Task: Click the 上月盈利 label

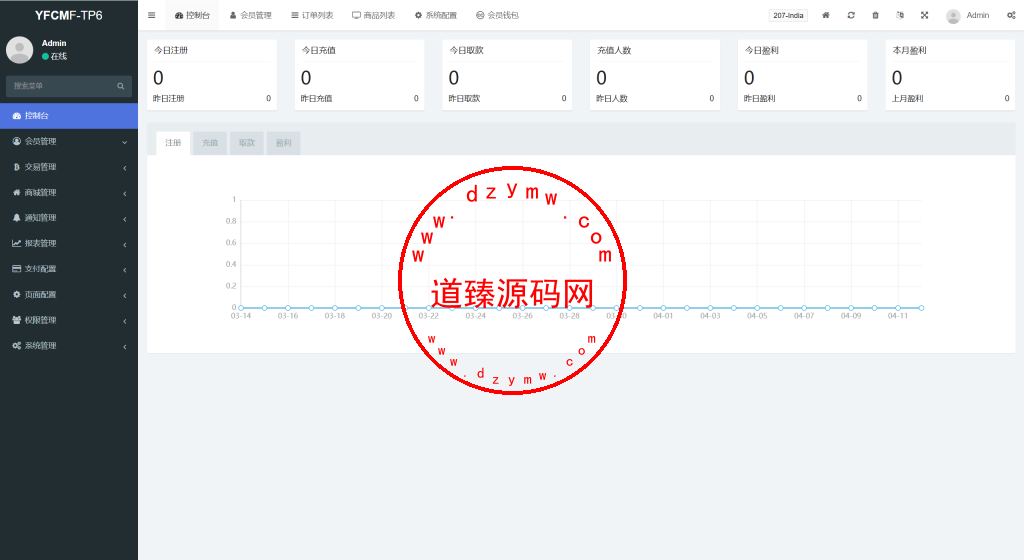Action: point(908,99)
